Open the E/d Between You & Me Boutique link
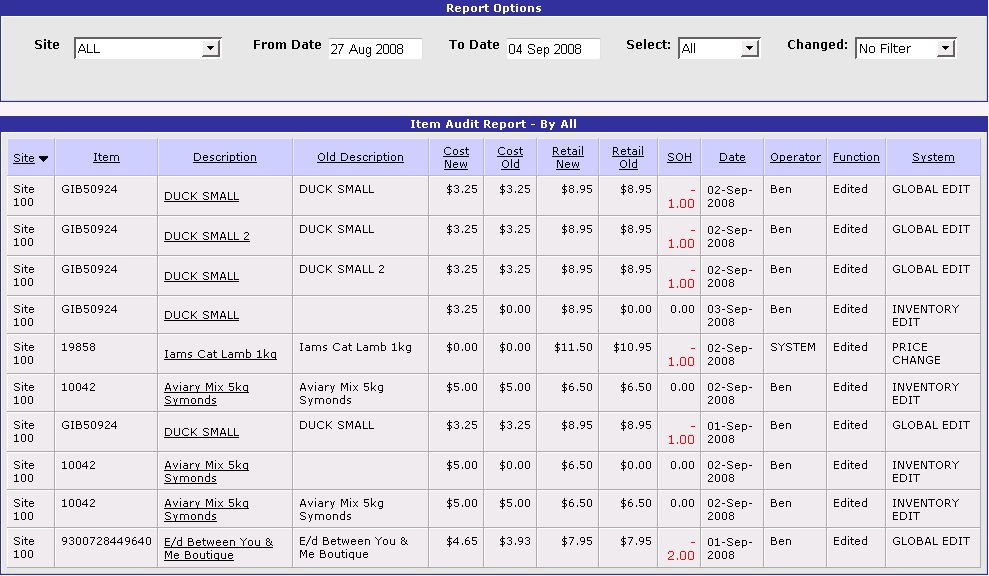 [x=218, y=548]
